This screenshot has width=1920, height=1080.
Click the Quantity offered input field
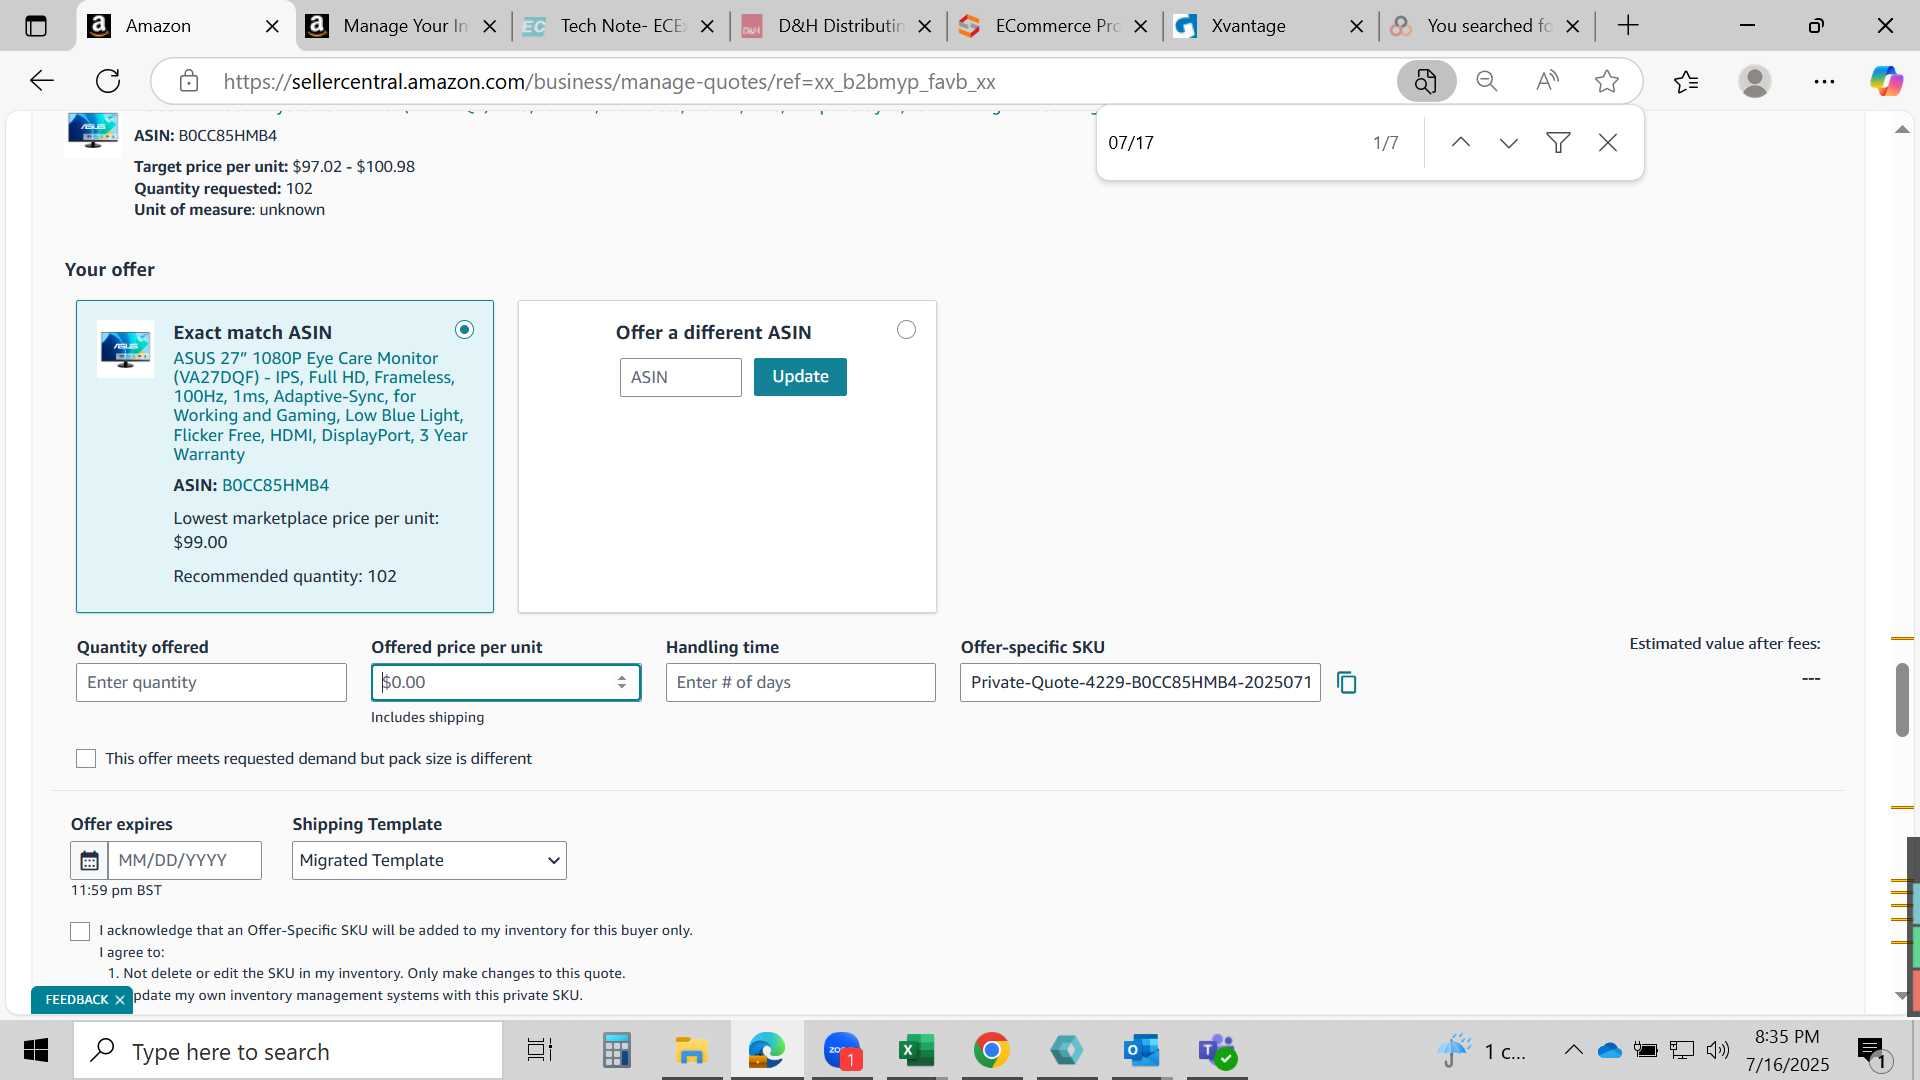(x=211, y=682)
